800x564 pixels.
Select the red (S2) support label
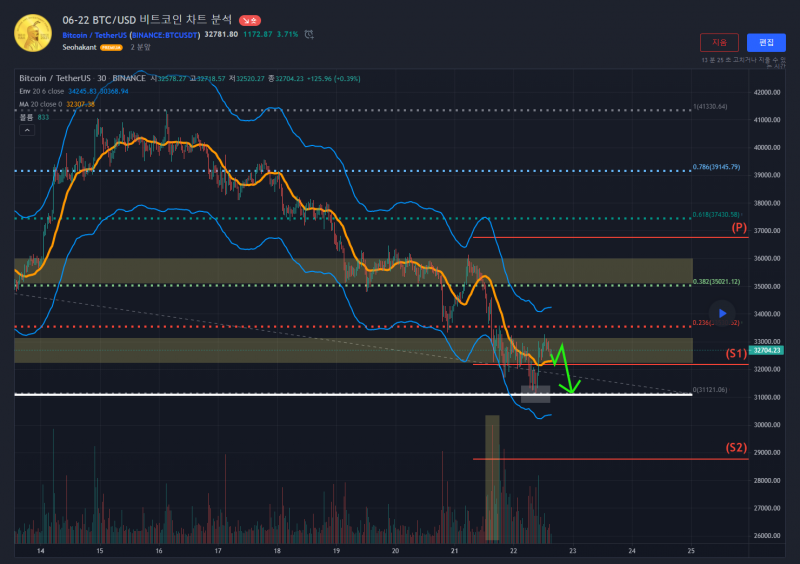pos(735,448)
